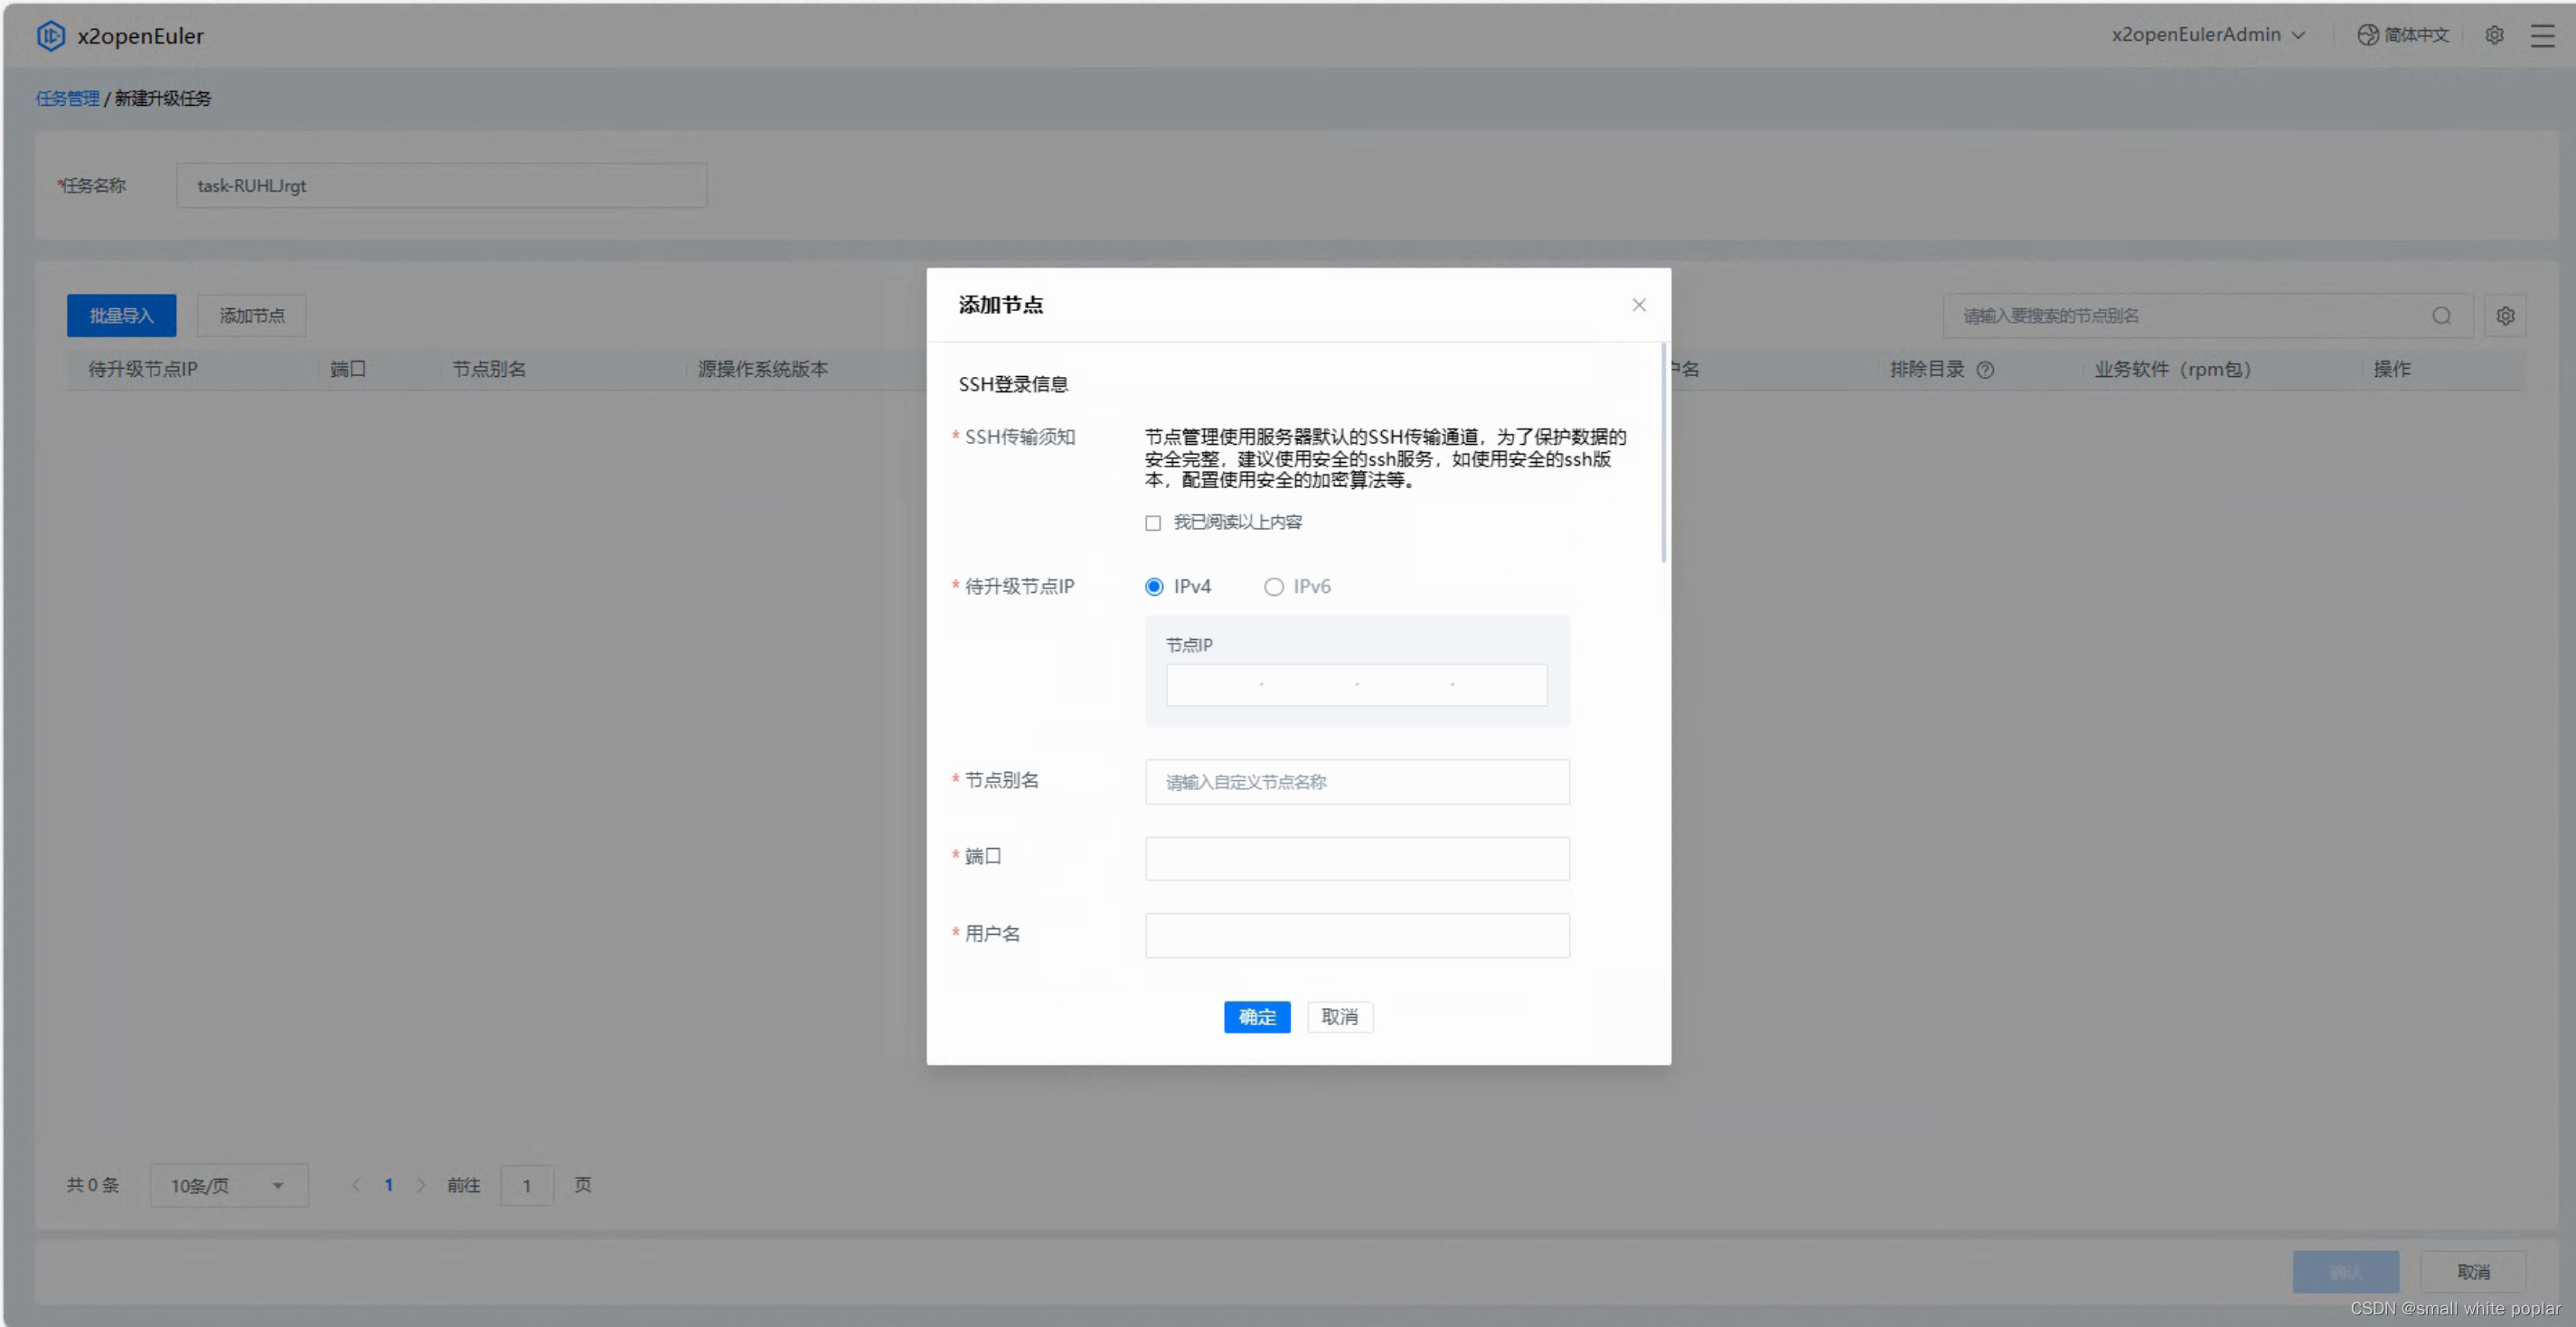Click the node alias search box
The width and height of the screenshot is (2576, 1327).
pyautogui.click(x=2207, y=316)
